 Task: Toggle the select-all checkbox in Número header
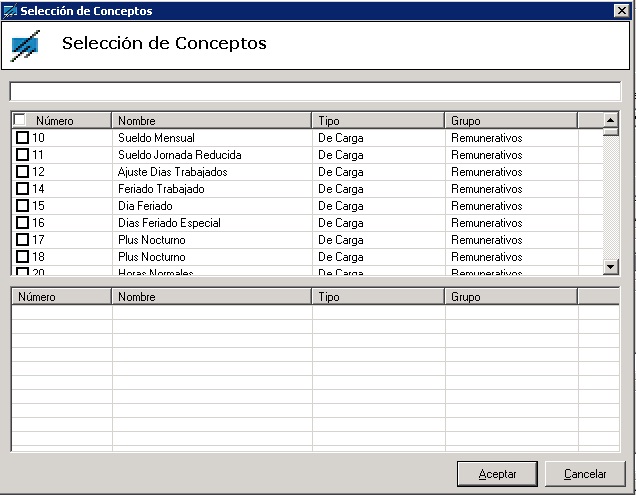coord(20,121)
